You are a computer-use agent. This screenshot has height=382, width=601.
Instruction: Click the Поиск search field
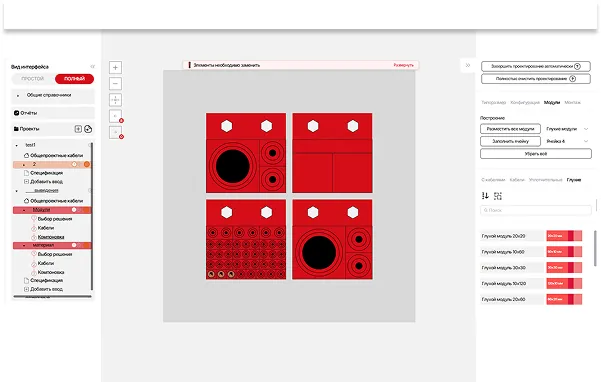[x=536, y=210]
